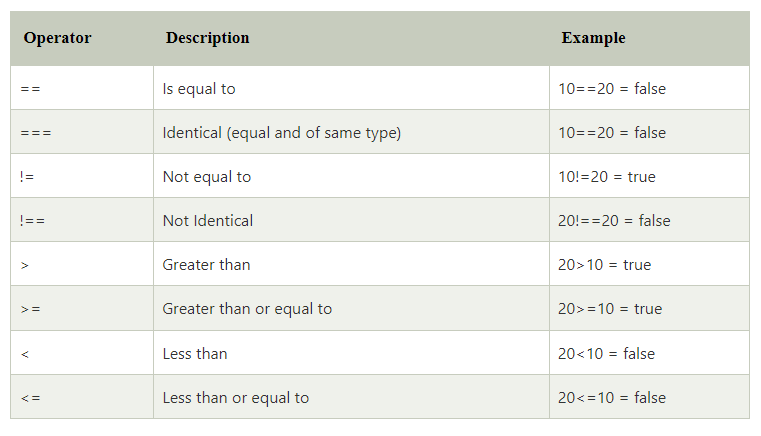Click the Description column header
Screen dimensions: 761x436
point(208,38)
